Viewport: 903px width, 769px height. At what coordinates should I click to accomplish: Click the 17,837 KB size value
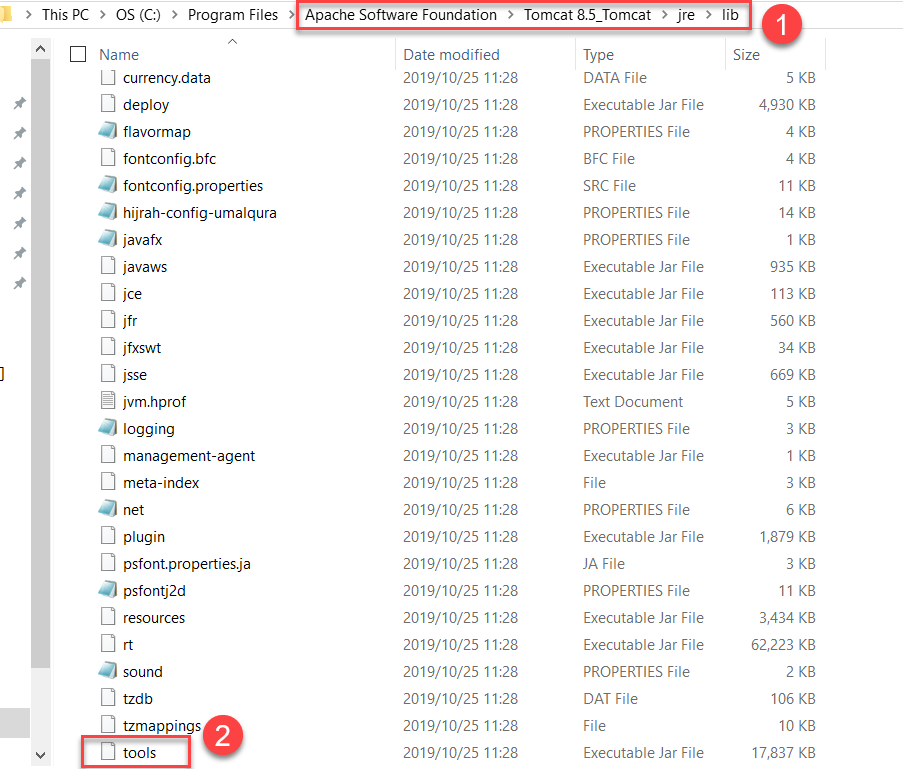pos(783,752)
